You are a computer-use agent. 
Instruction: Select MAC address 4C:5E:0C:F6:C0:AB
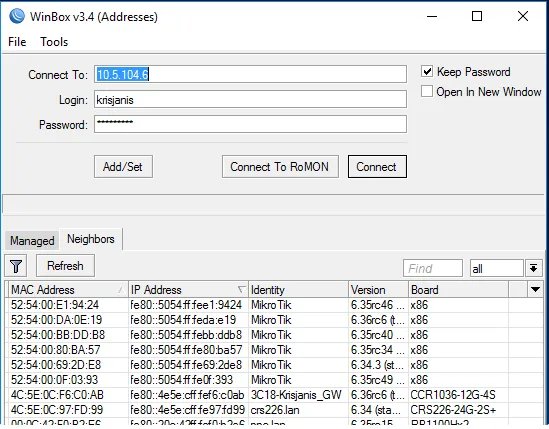(x=57, y=395)
